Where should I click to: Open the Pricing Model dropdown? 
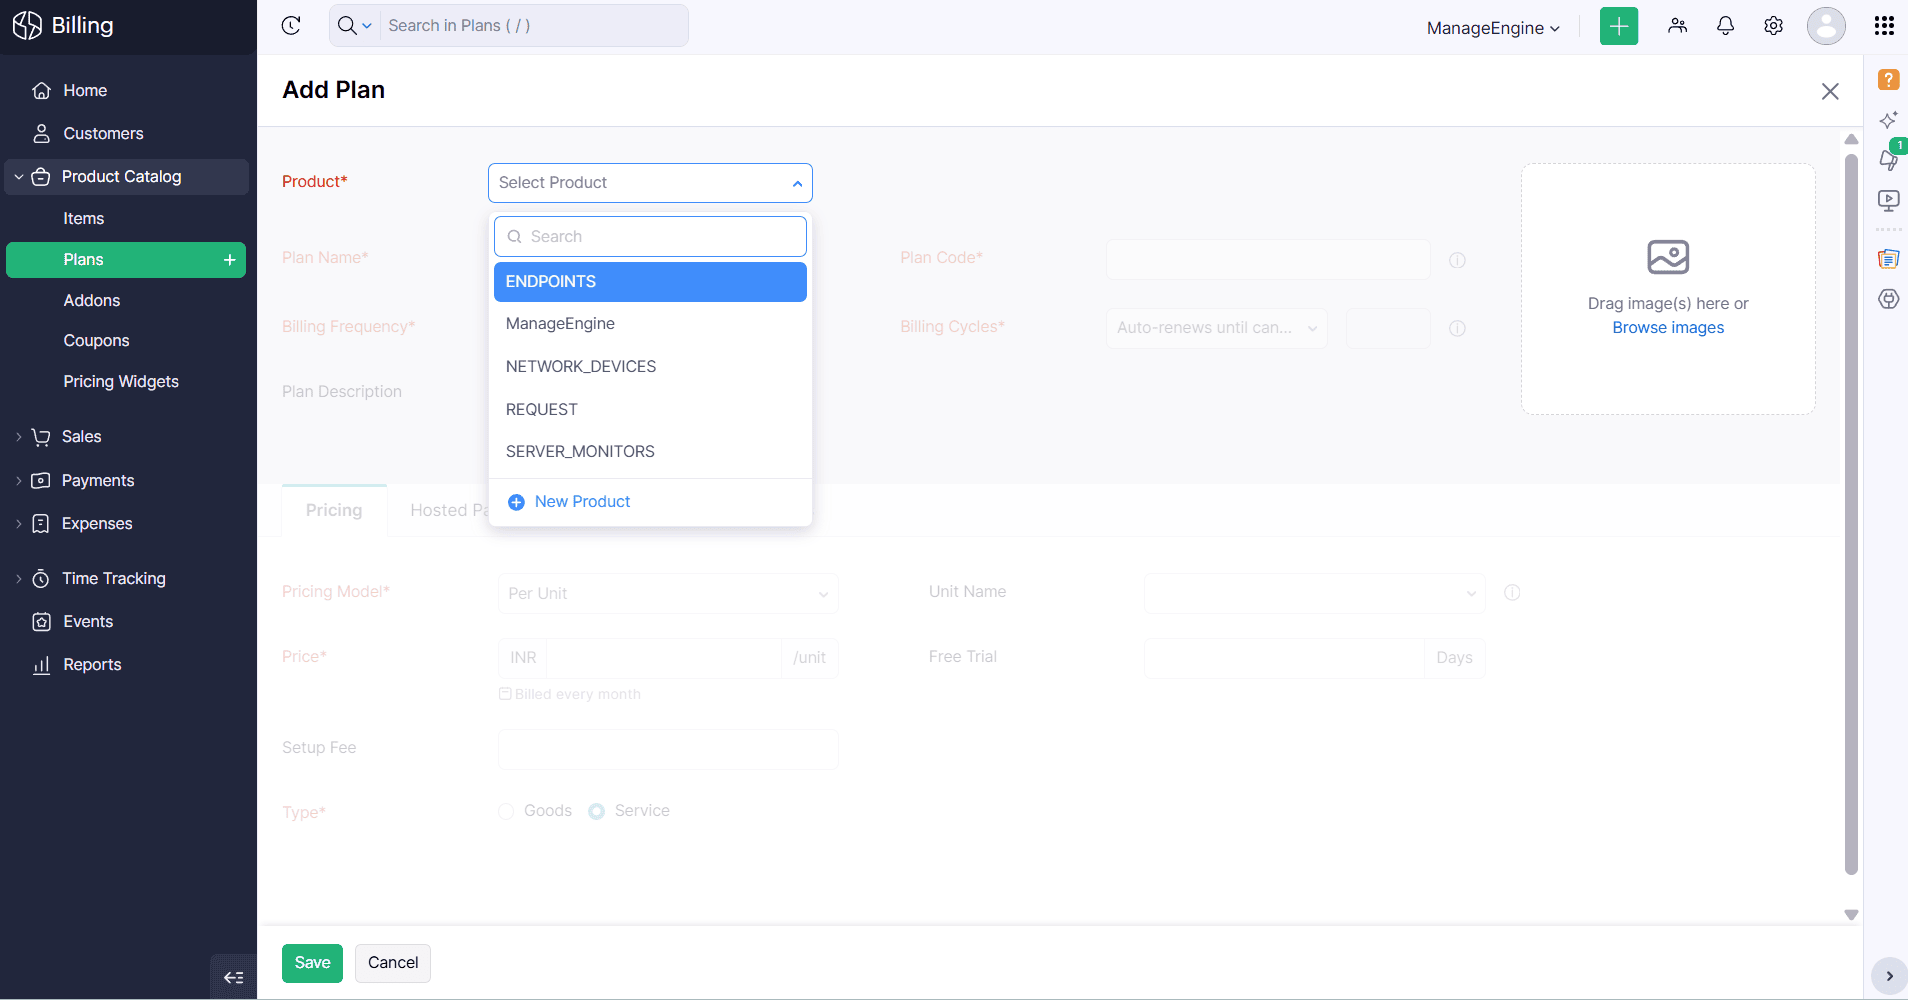tap(668, 594)
